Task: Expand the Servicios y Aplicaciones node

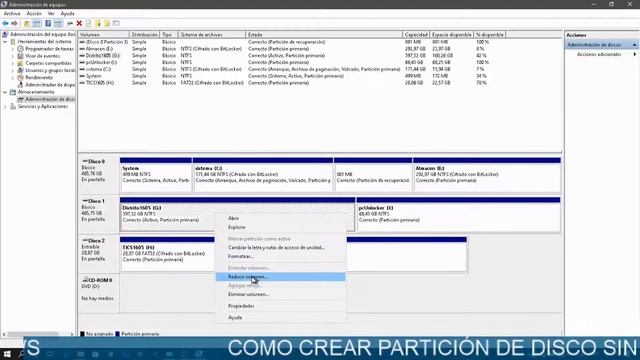Action: pyautogui.click(x=5, y=107)
